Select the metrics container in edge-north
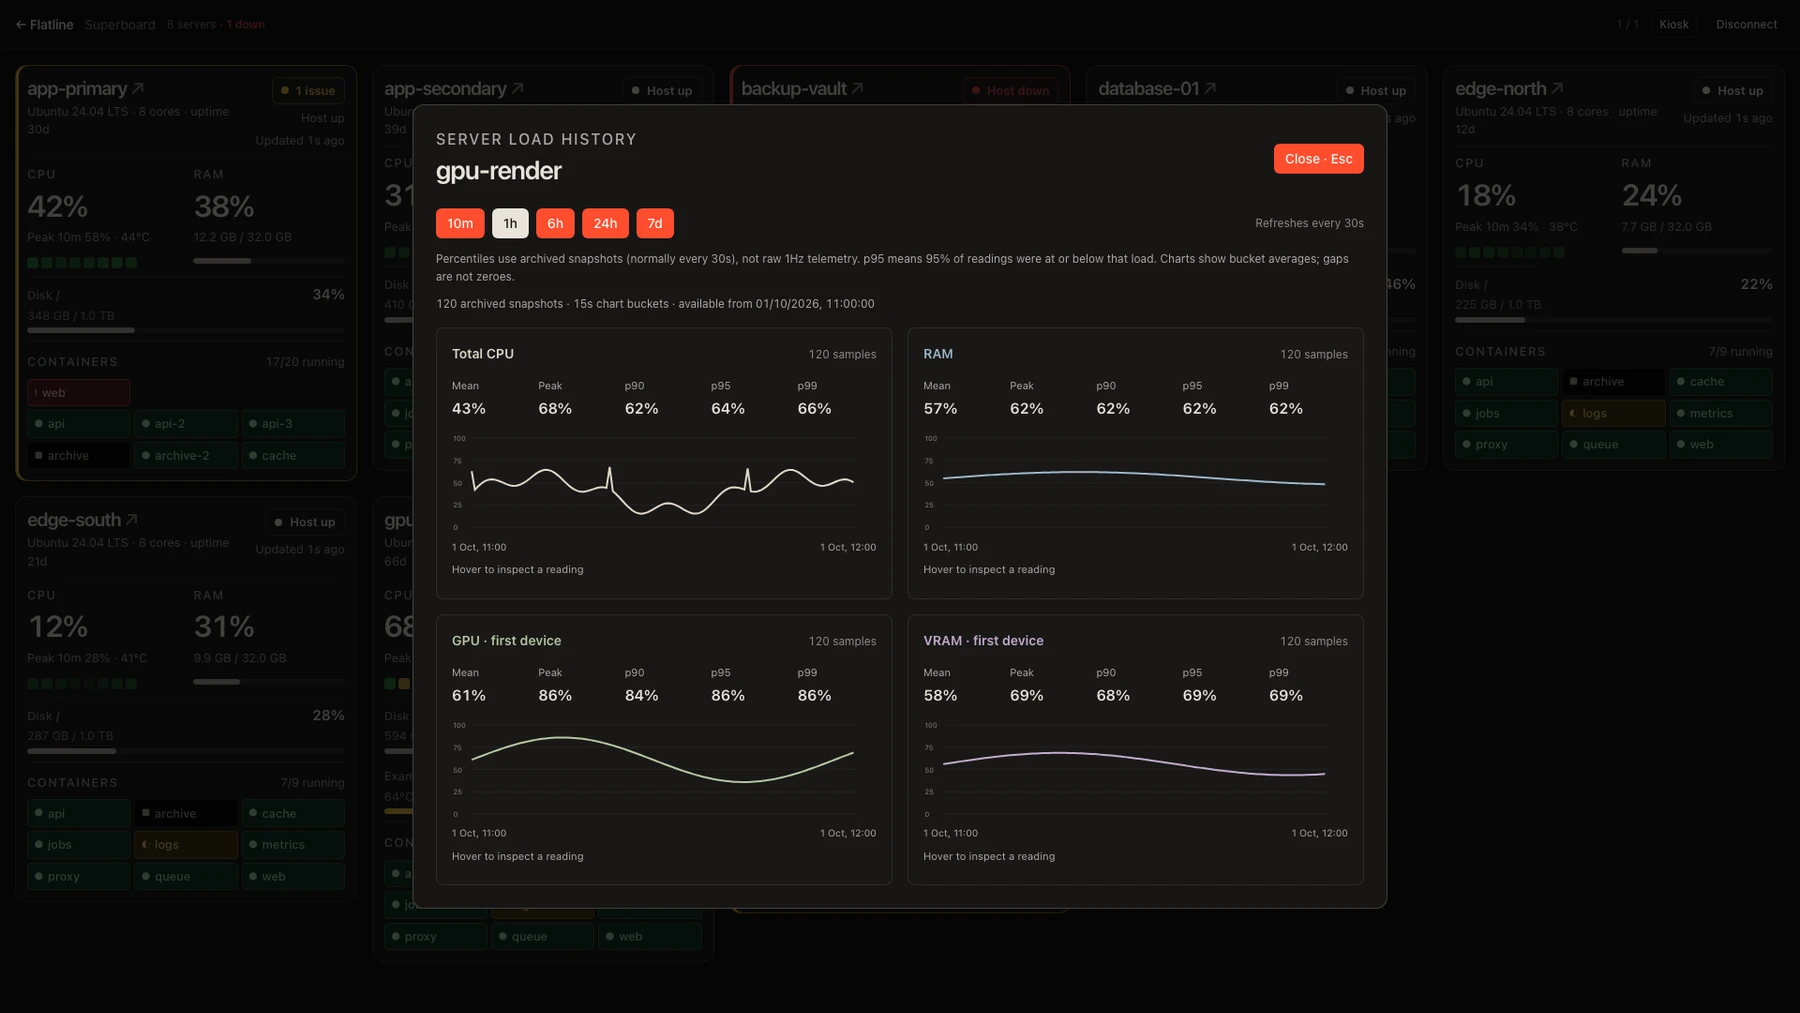Image resolution: width=1800 pixels, height=1013 pixels. (1721, 413)
